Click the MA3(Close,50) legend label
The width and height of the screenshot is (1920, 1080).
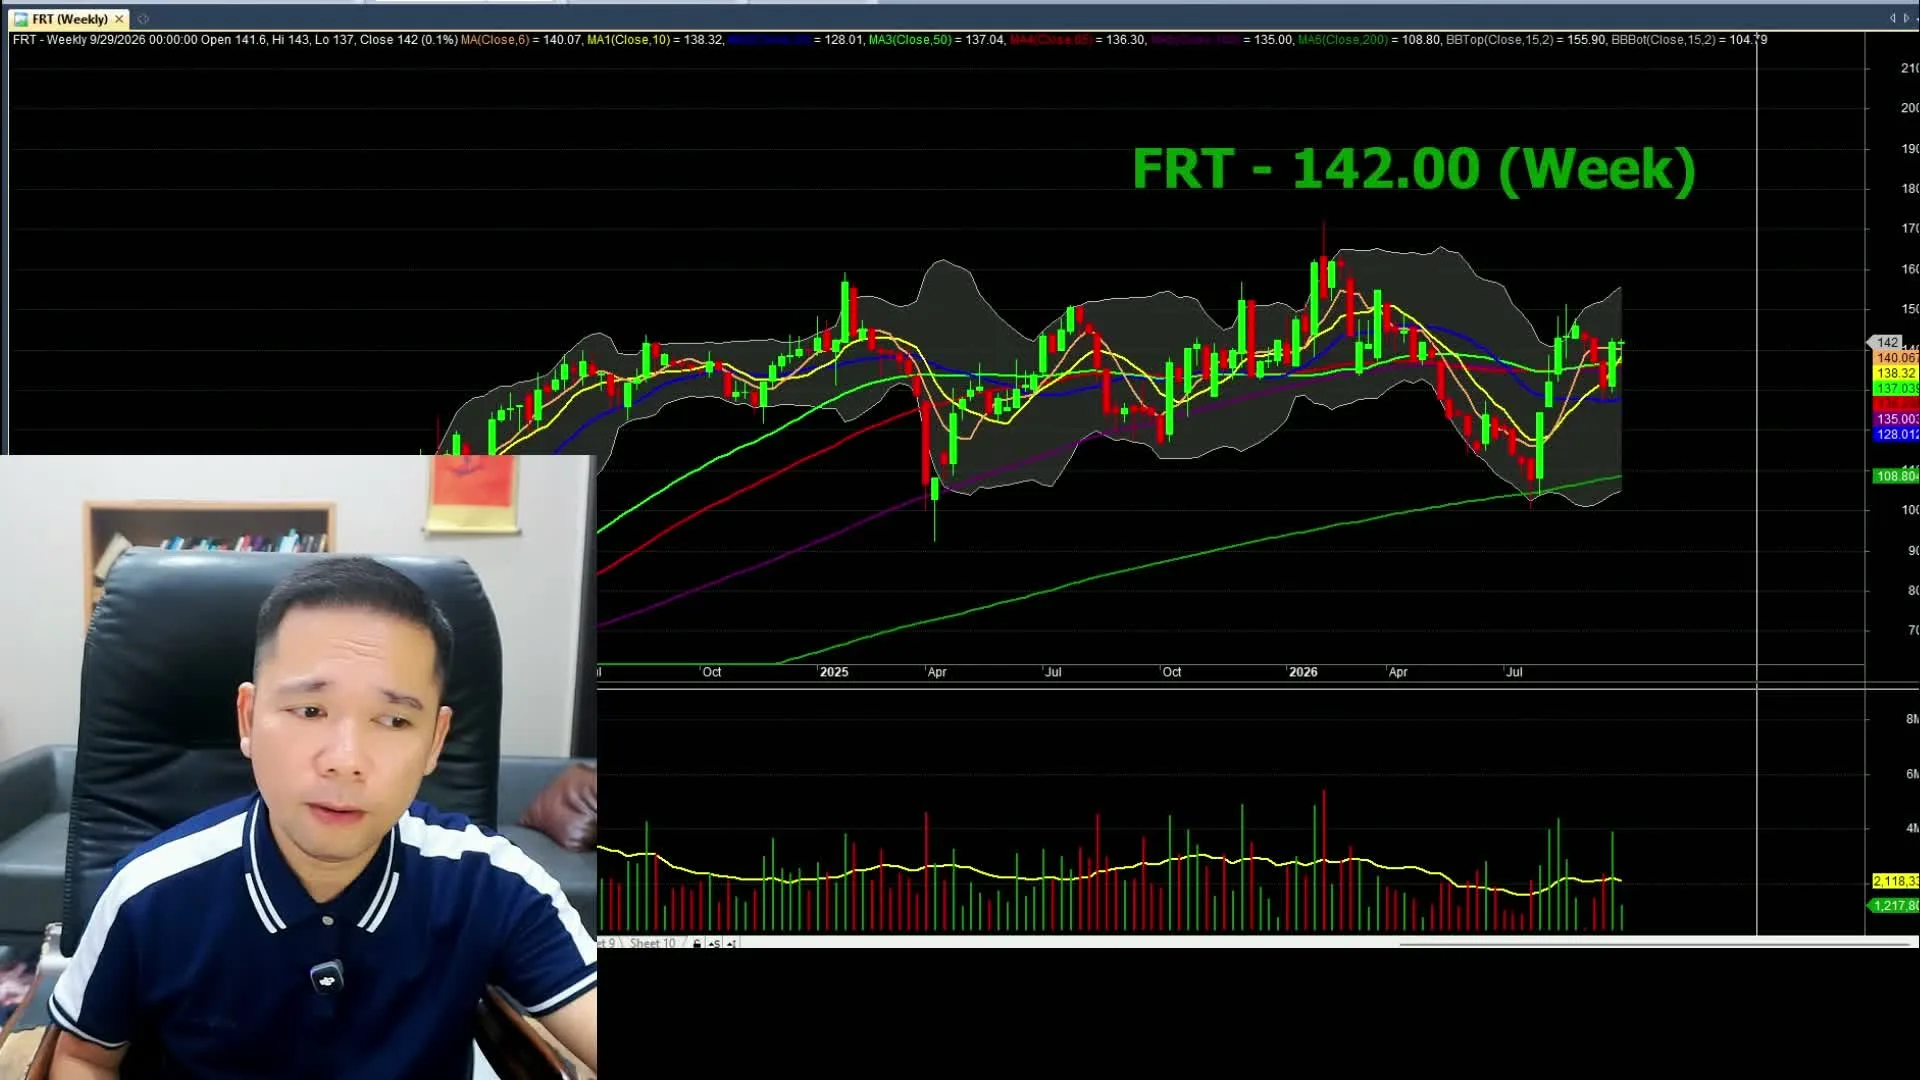[910, 40]
